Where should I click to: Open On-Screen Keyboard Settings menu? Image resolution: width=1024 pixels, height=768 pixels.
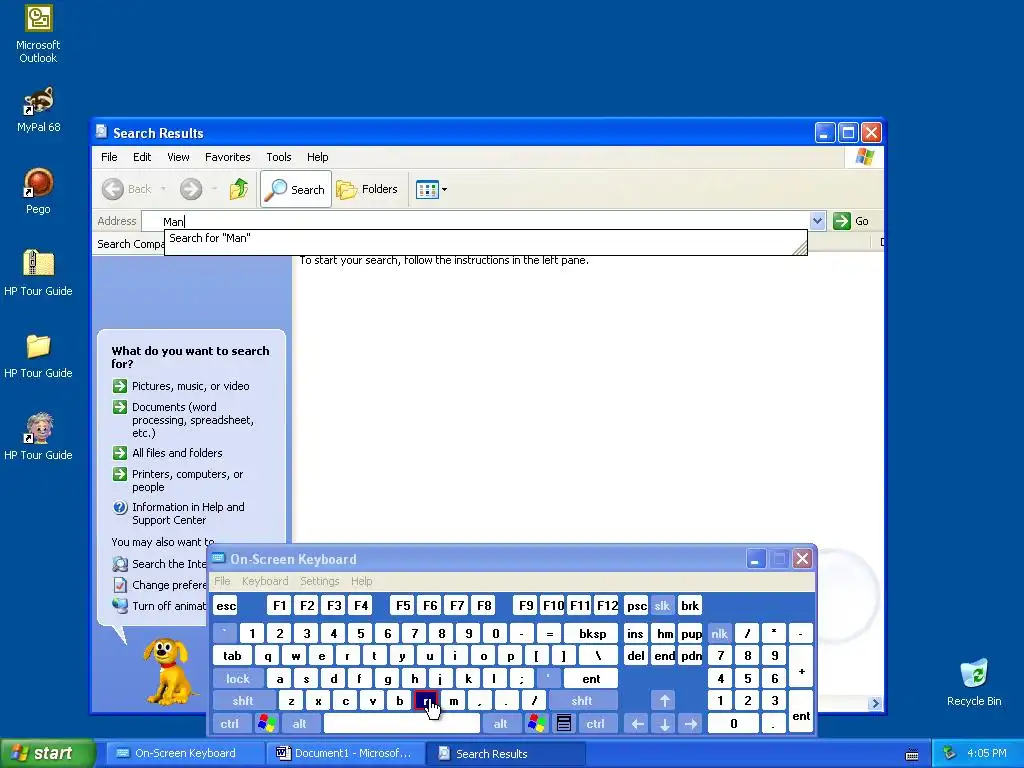point(319,581)
